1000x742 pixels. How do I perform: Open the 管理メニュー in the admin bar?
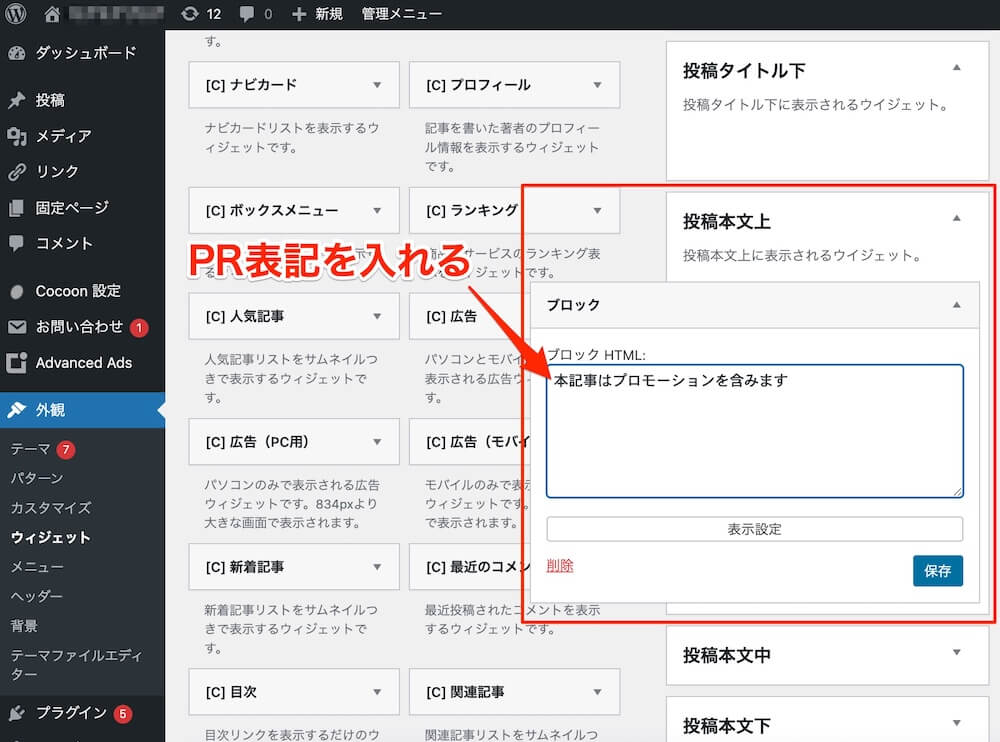[402, 13]
